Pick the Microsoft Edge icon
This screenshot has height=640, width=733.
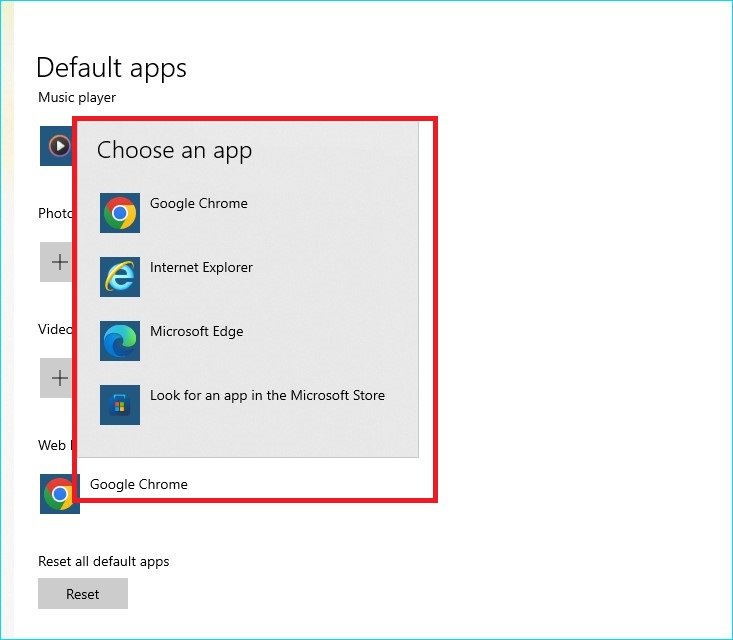pos(120,341)
